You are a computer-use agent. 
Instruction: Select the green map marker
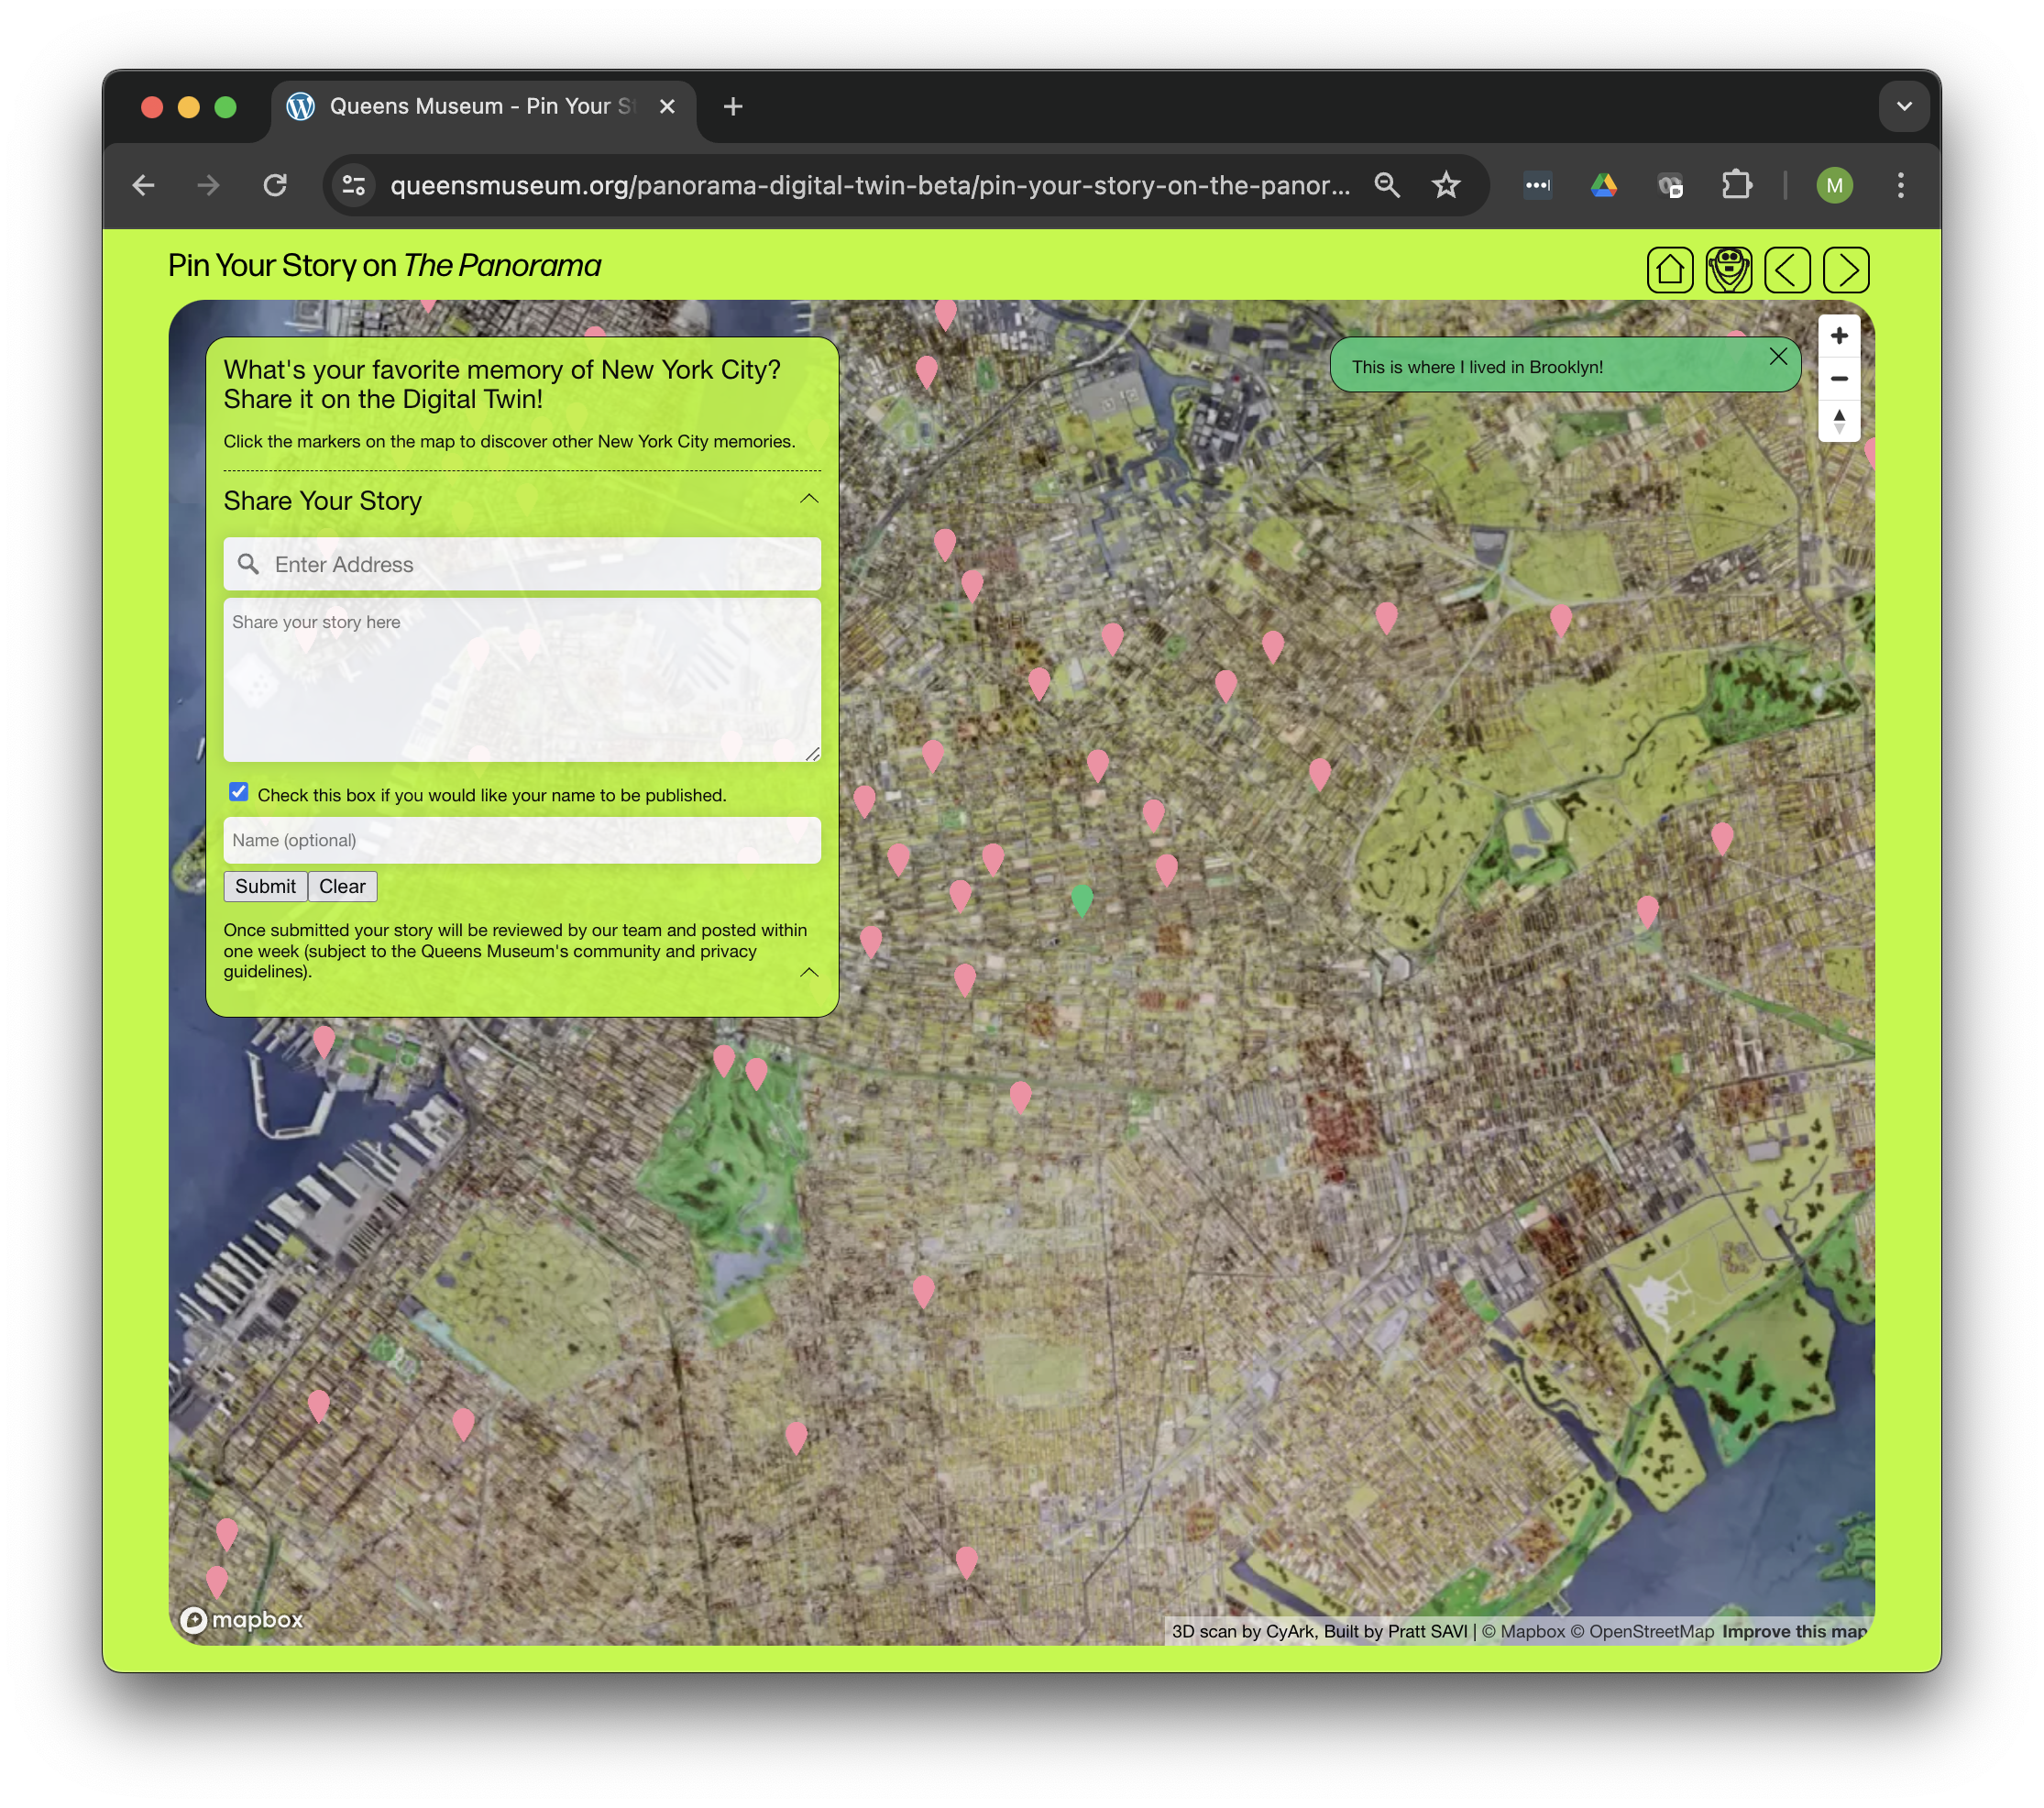coord(1081,900)
